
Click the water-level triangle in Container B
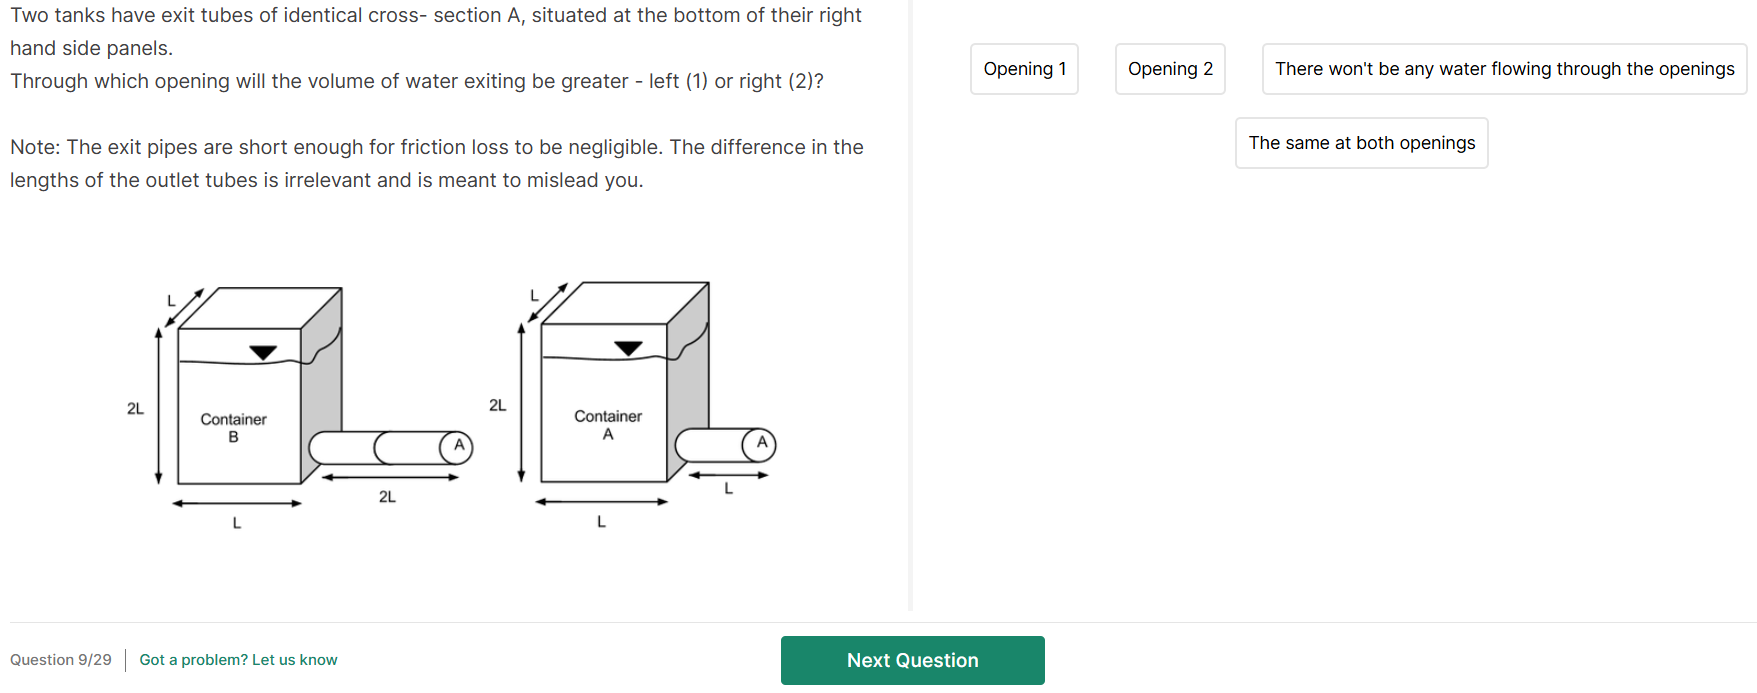click(263, 353)
